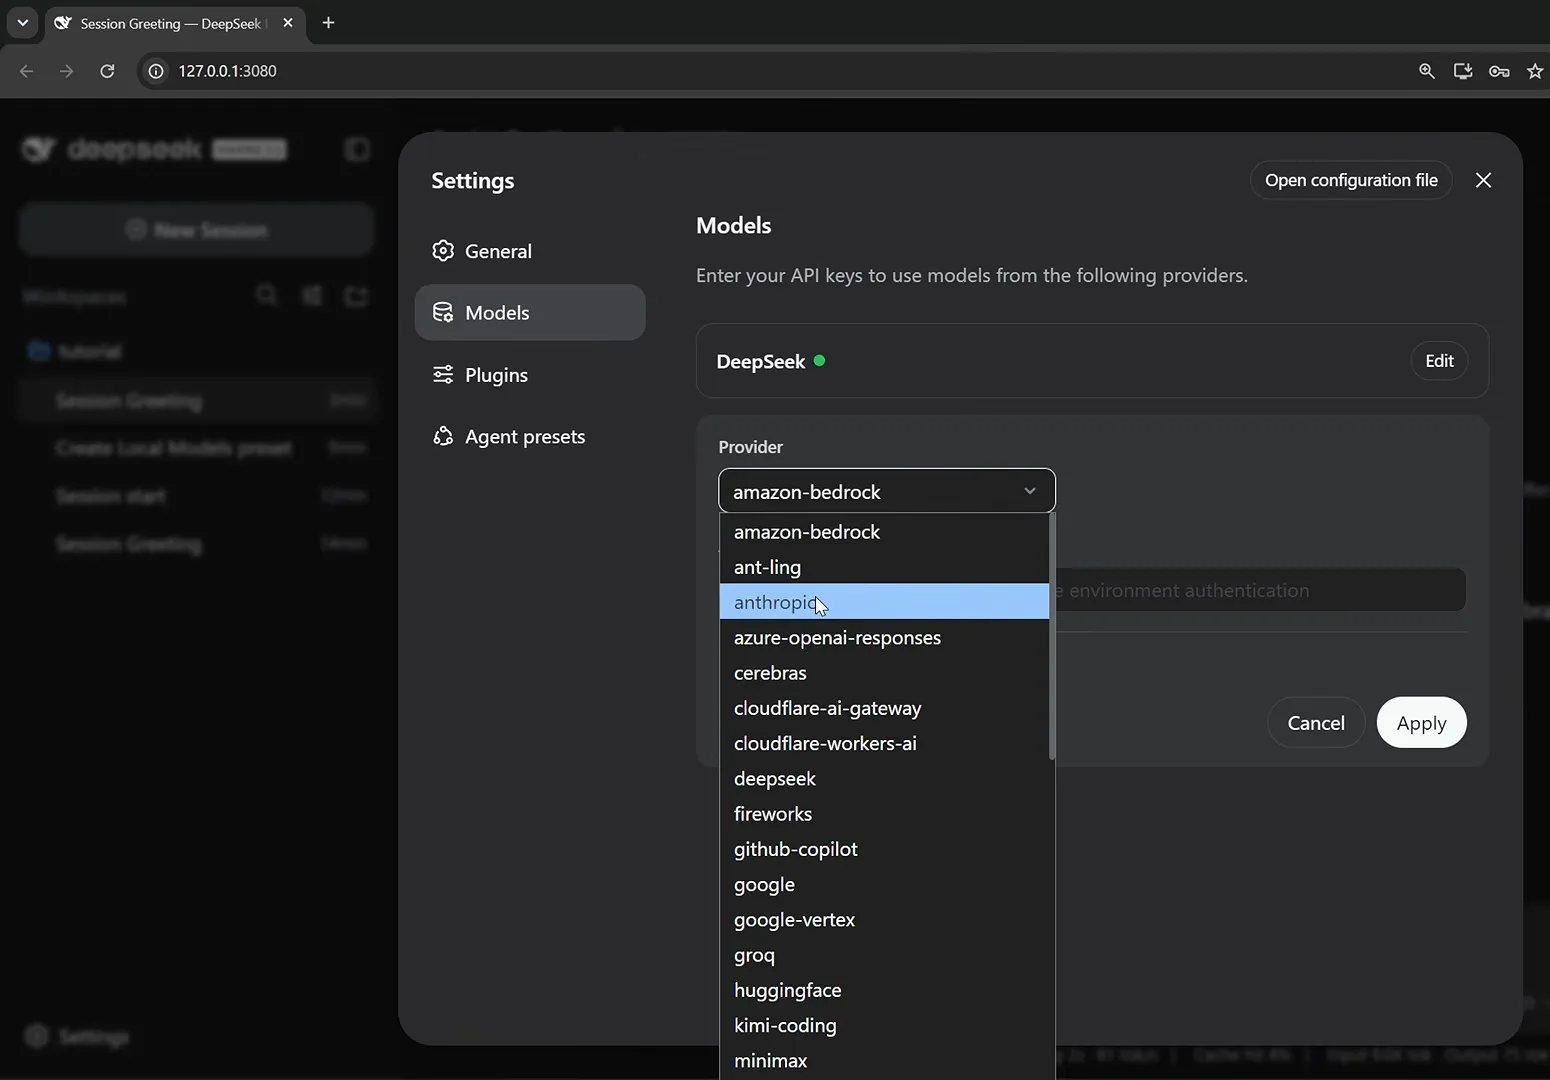Screen dimensions: 1550x1080
Task: Open Agent presets settings section
Action: (x=530, y=437)
